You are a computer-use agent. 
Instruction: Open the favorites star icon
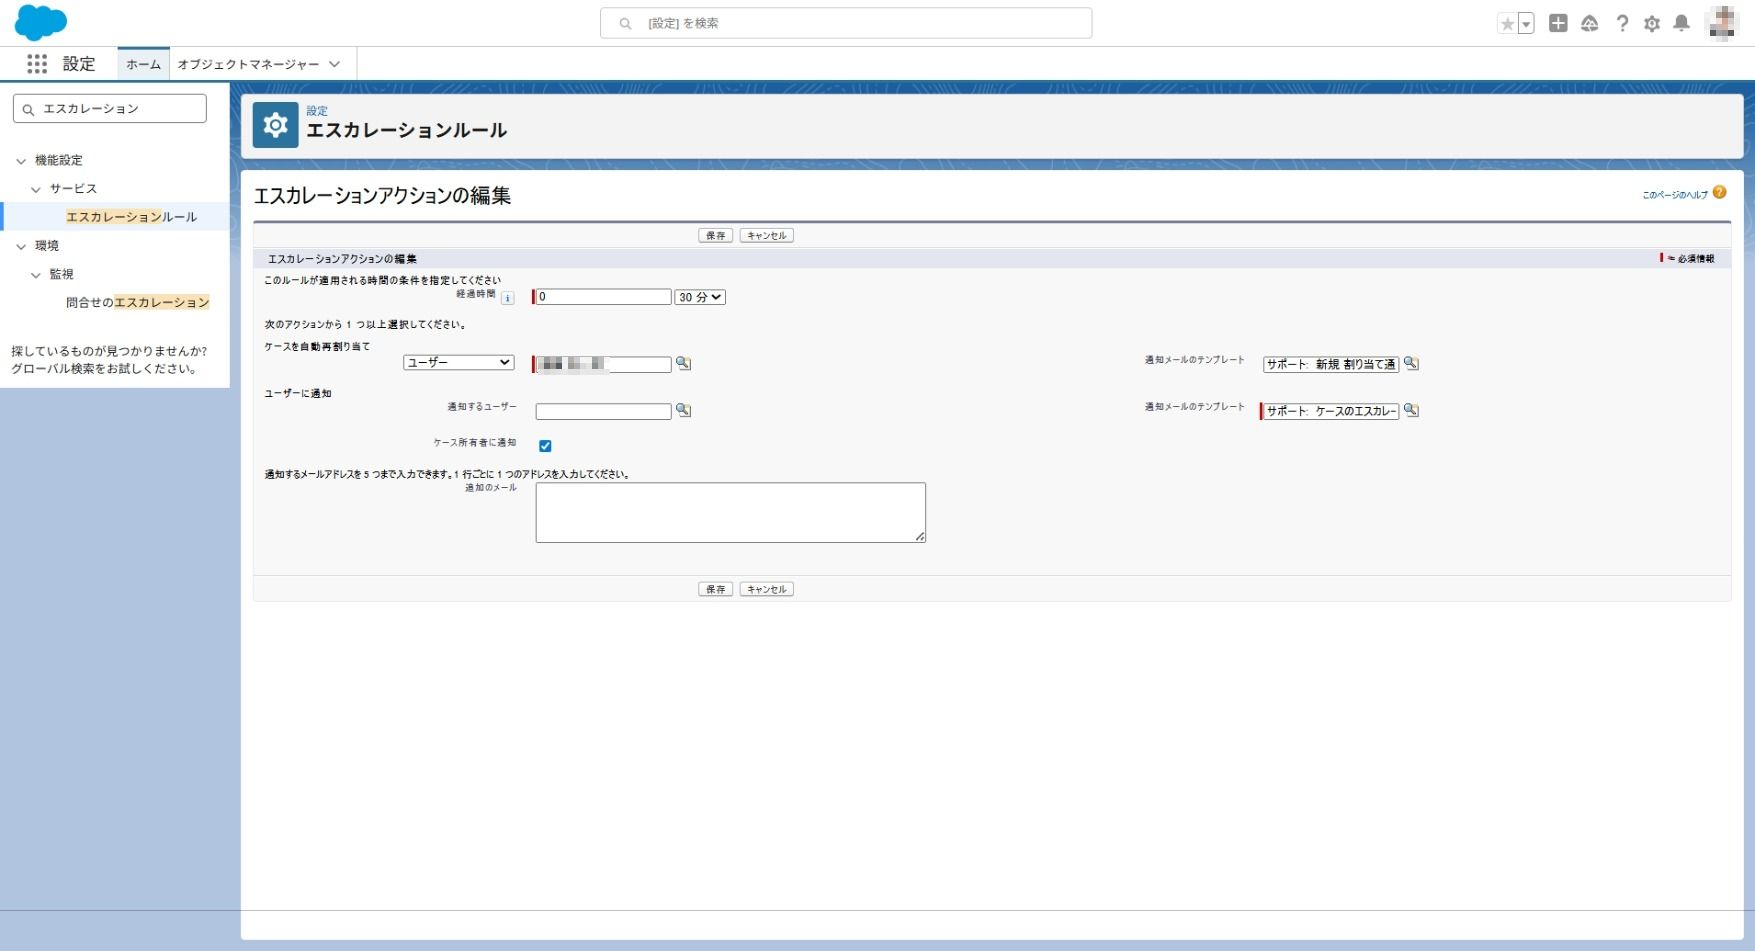[1507, 24]
